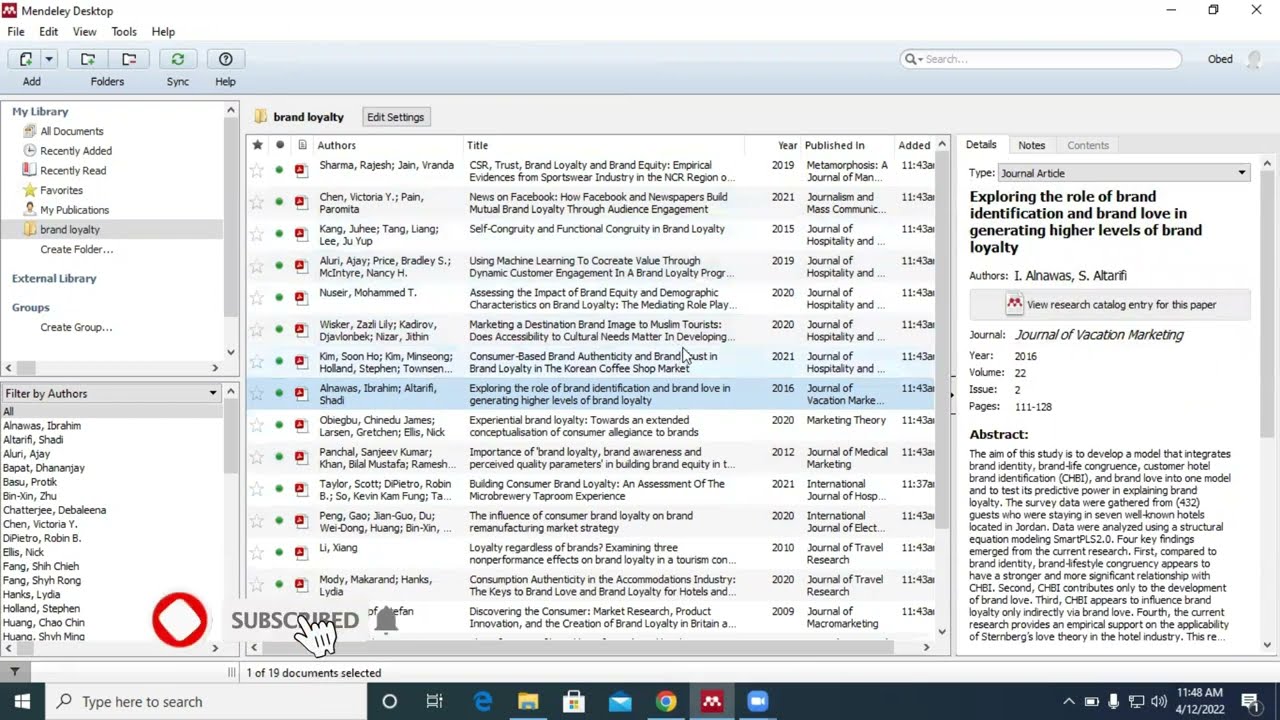
Task: Open the Help menu in menu bar
Action: 163,32
